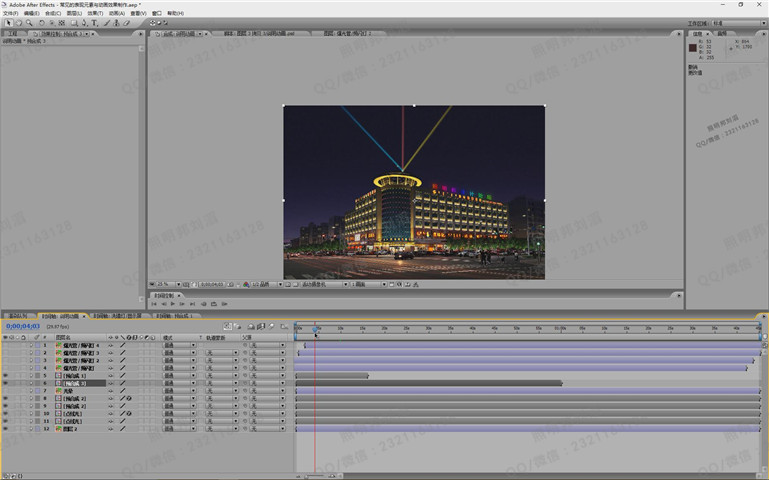769x480 pixels.
Task: Toggle visibility eye for layer 11
Action: point(5,421)
